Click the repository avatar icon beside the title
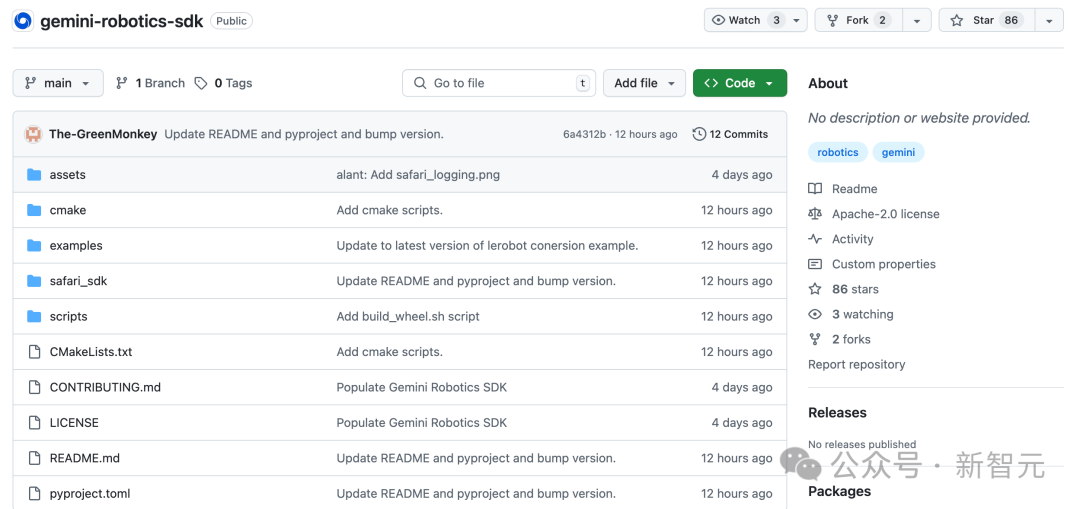This screenshot has width=1080, height=509. pos(22,21)
